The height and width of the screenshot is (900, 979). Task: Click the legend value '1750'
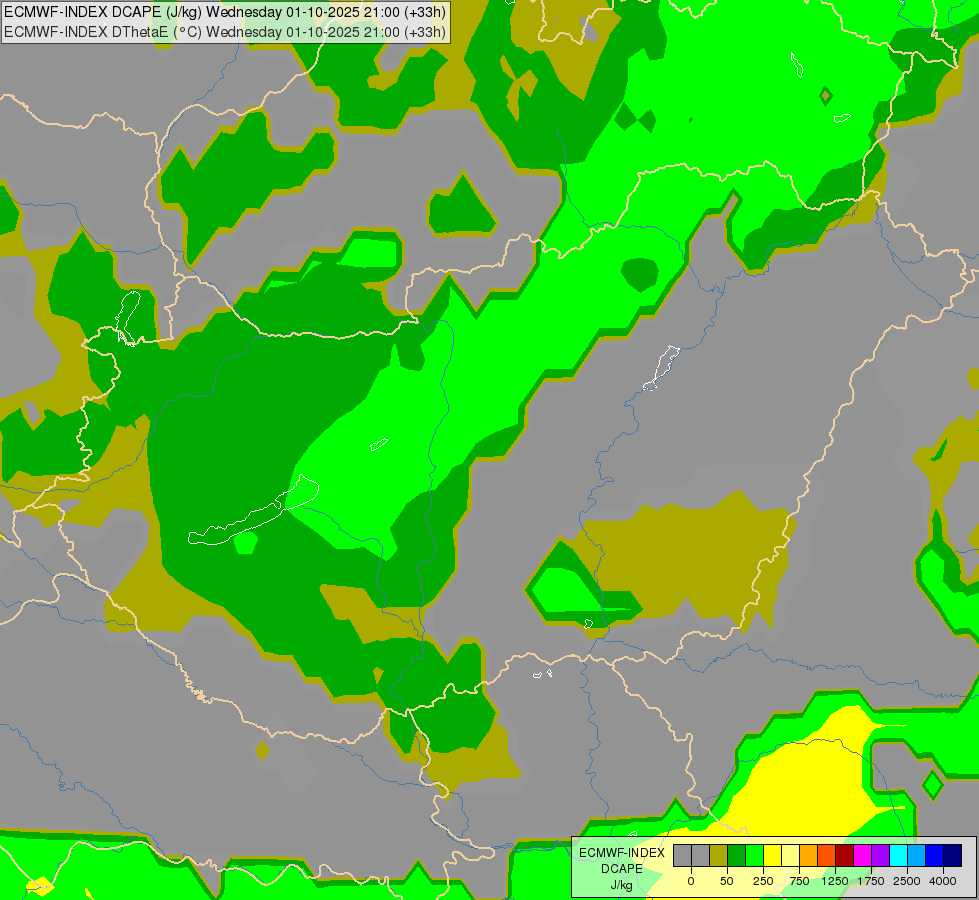point(871,881)
